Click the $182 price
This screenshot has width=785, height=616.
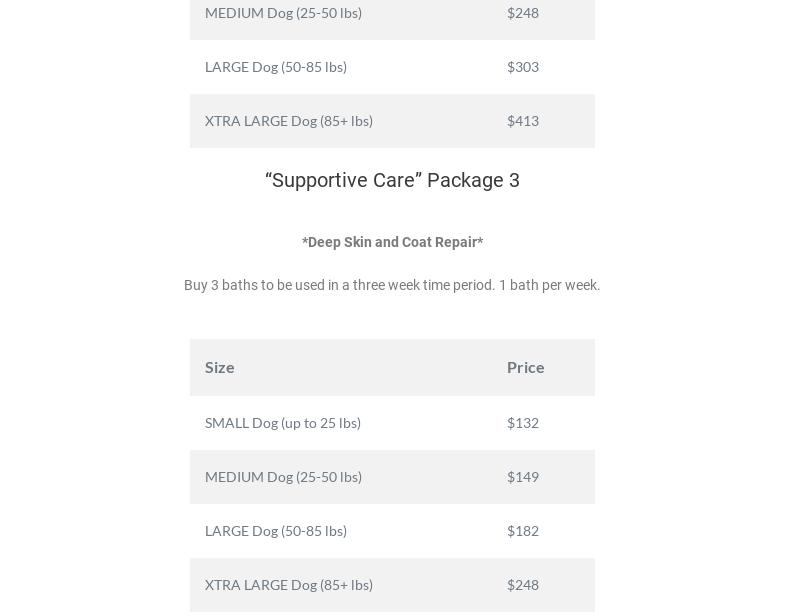point(523,531)
